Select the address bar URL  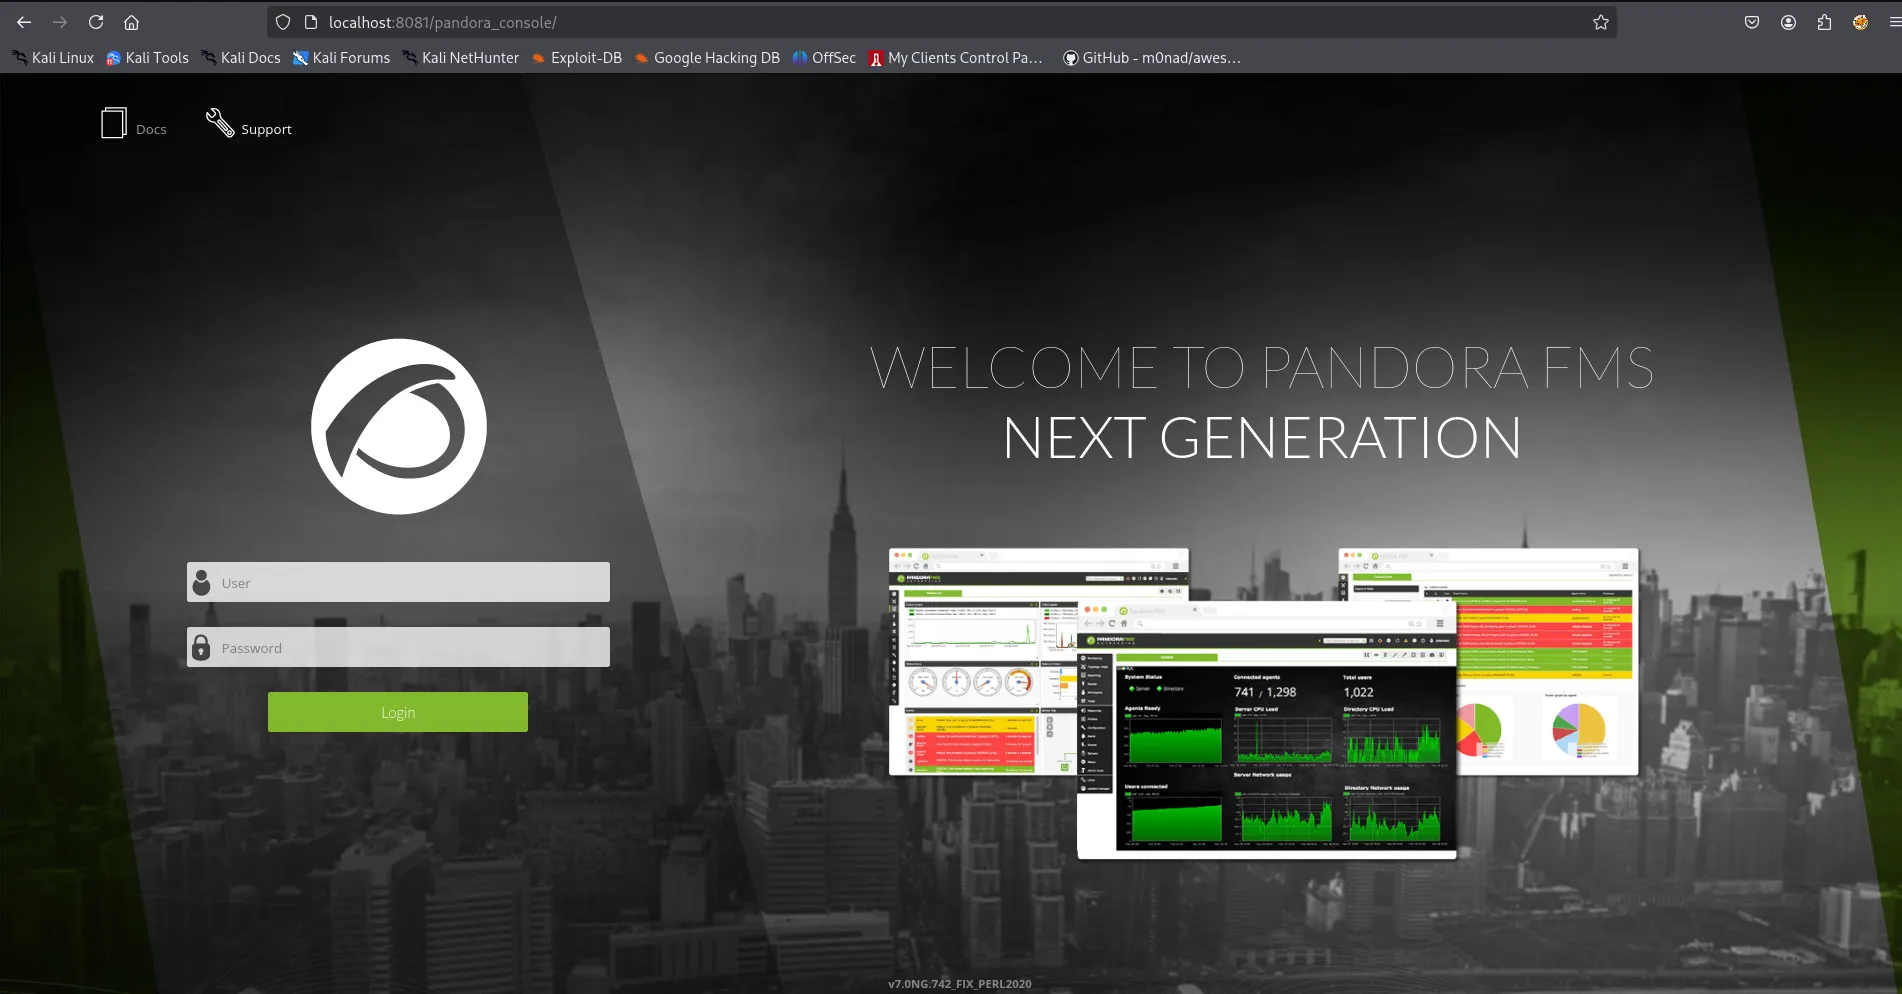click(442, 22)
